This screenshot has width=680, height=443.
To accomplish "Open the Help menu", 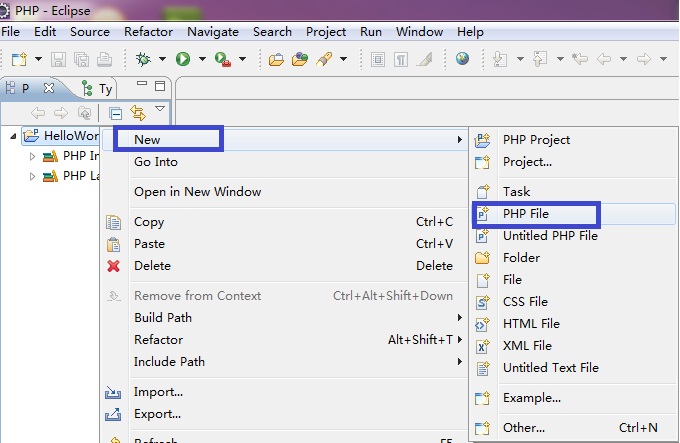I will 470,32.
